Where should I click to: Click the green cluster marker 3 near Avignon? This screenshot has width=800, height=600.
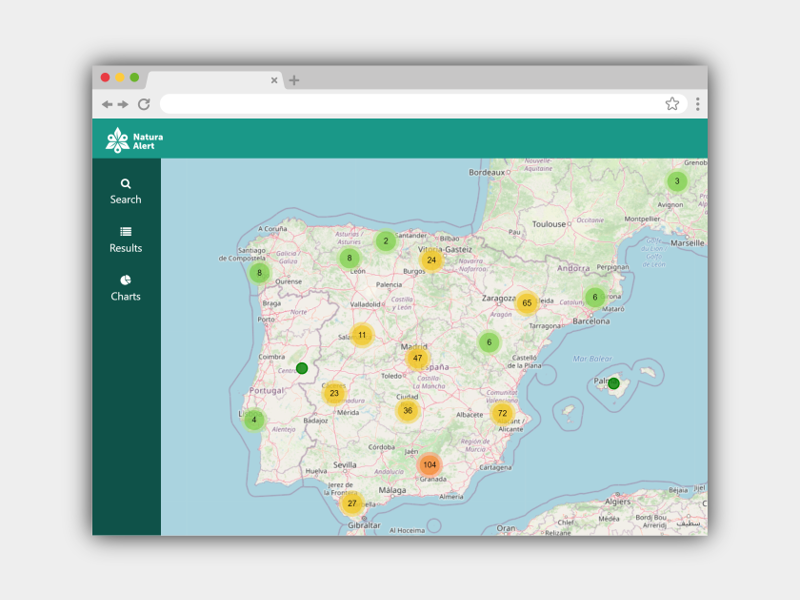677,181
